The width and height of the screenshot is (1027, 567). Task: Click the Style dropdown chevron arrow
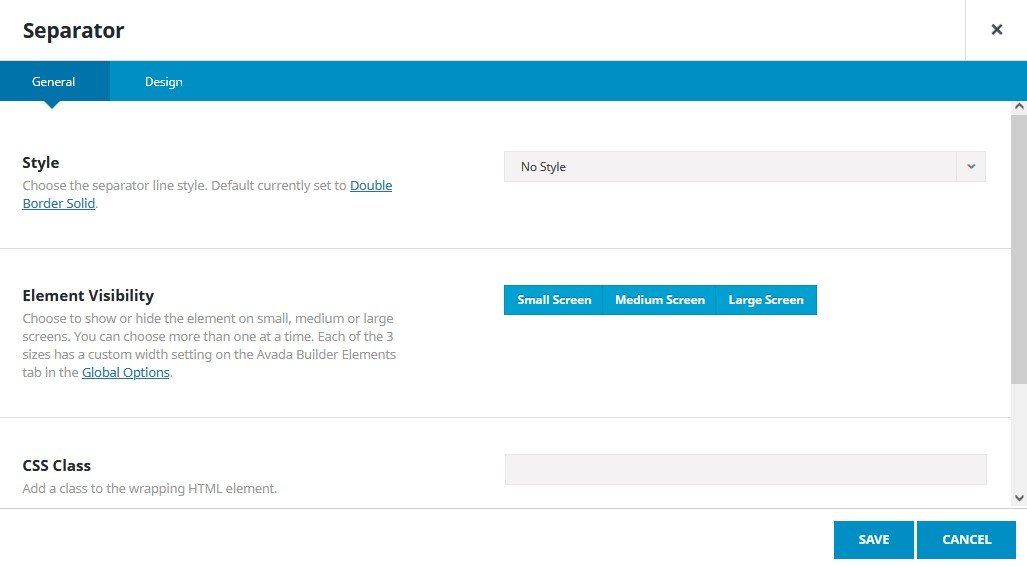971,167
